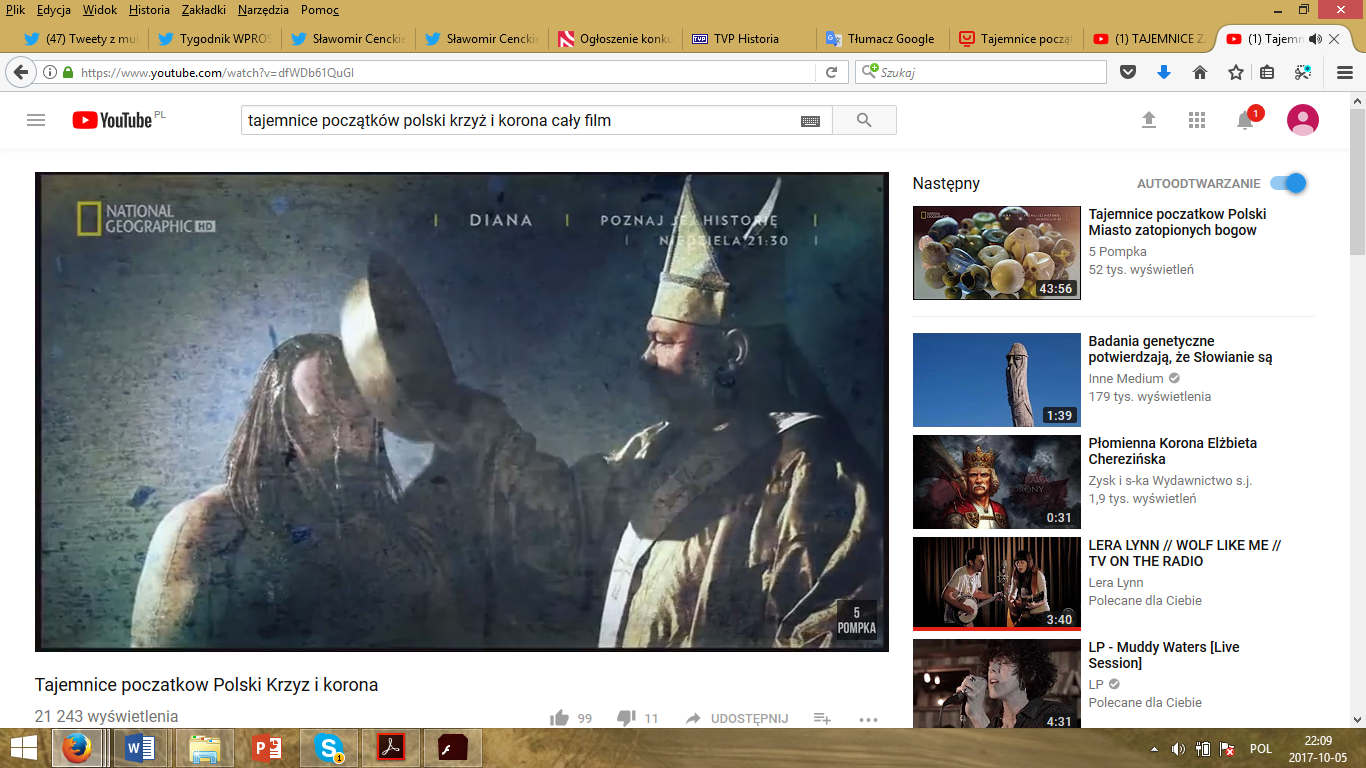This screenshot has width=1366, height=768.
Task: Open File Explorer from the taskbar
Action: click(x=204, y=748)
